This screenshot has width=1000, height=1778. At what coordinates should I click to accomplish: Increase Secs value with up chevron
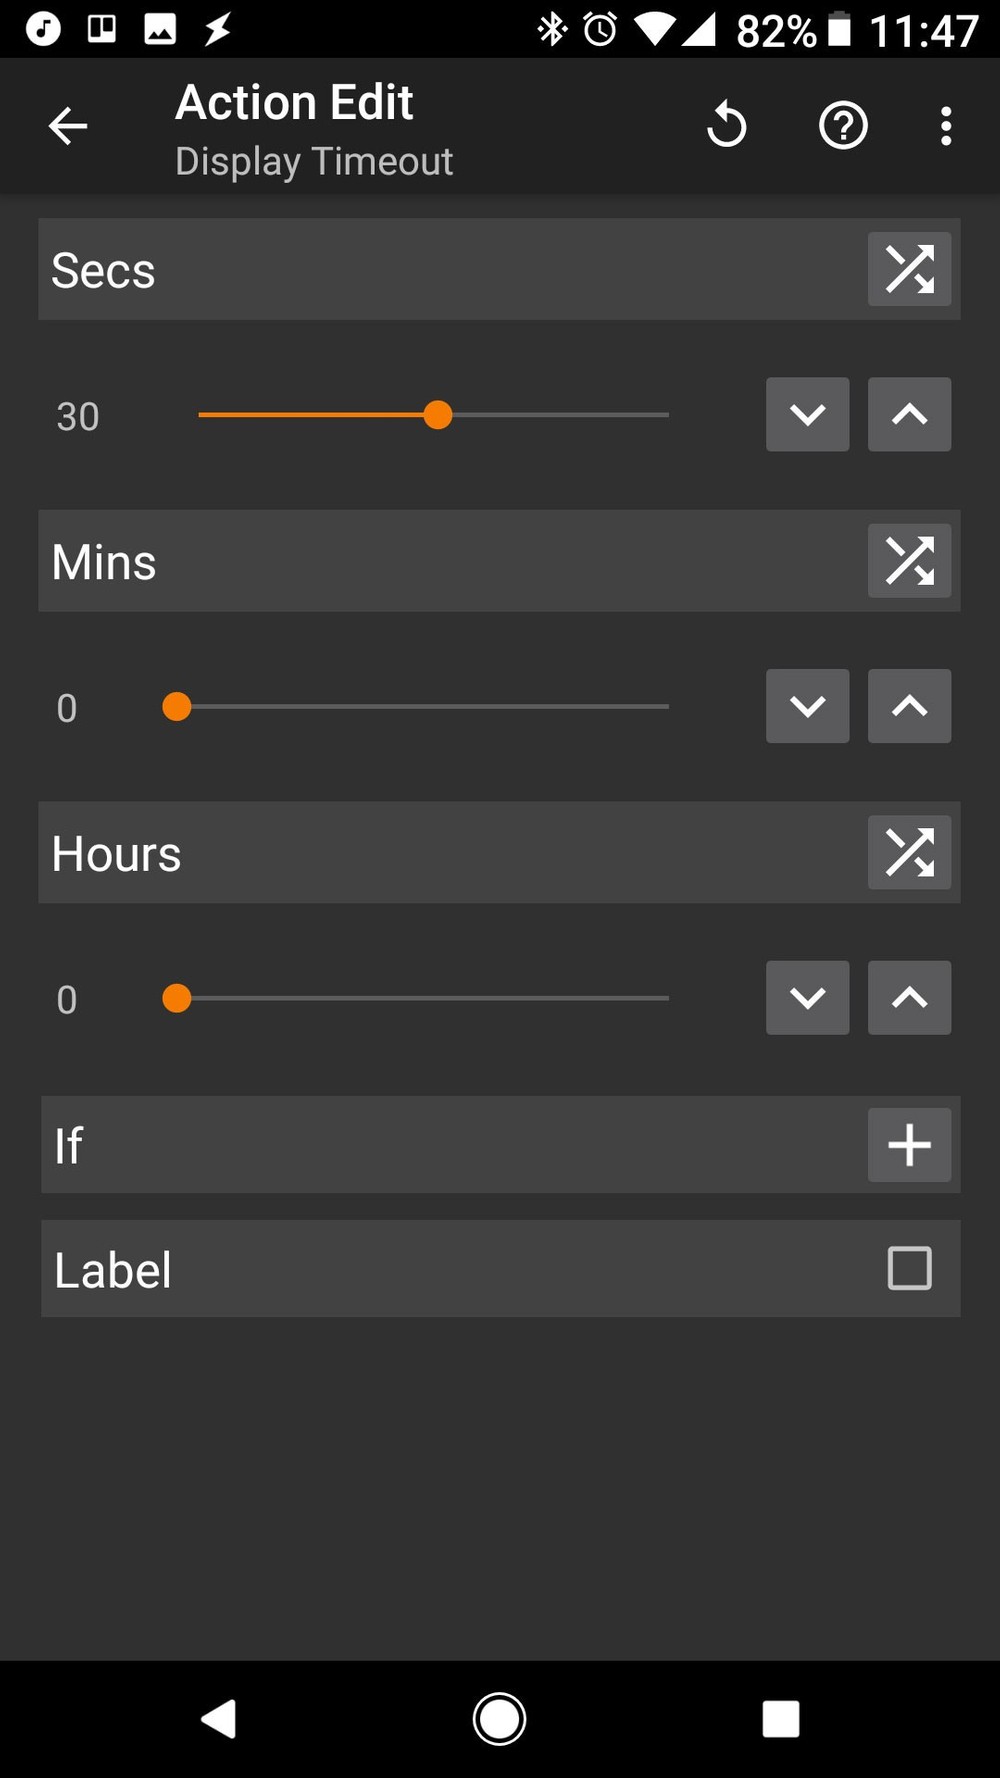coord(909,414)
